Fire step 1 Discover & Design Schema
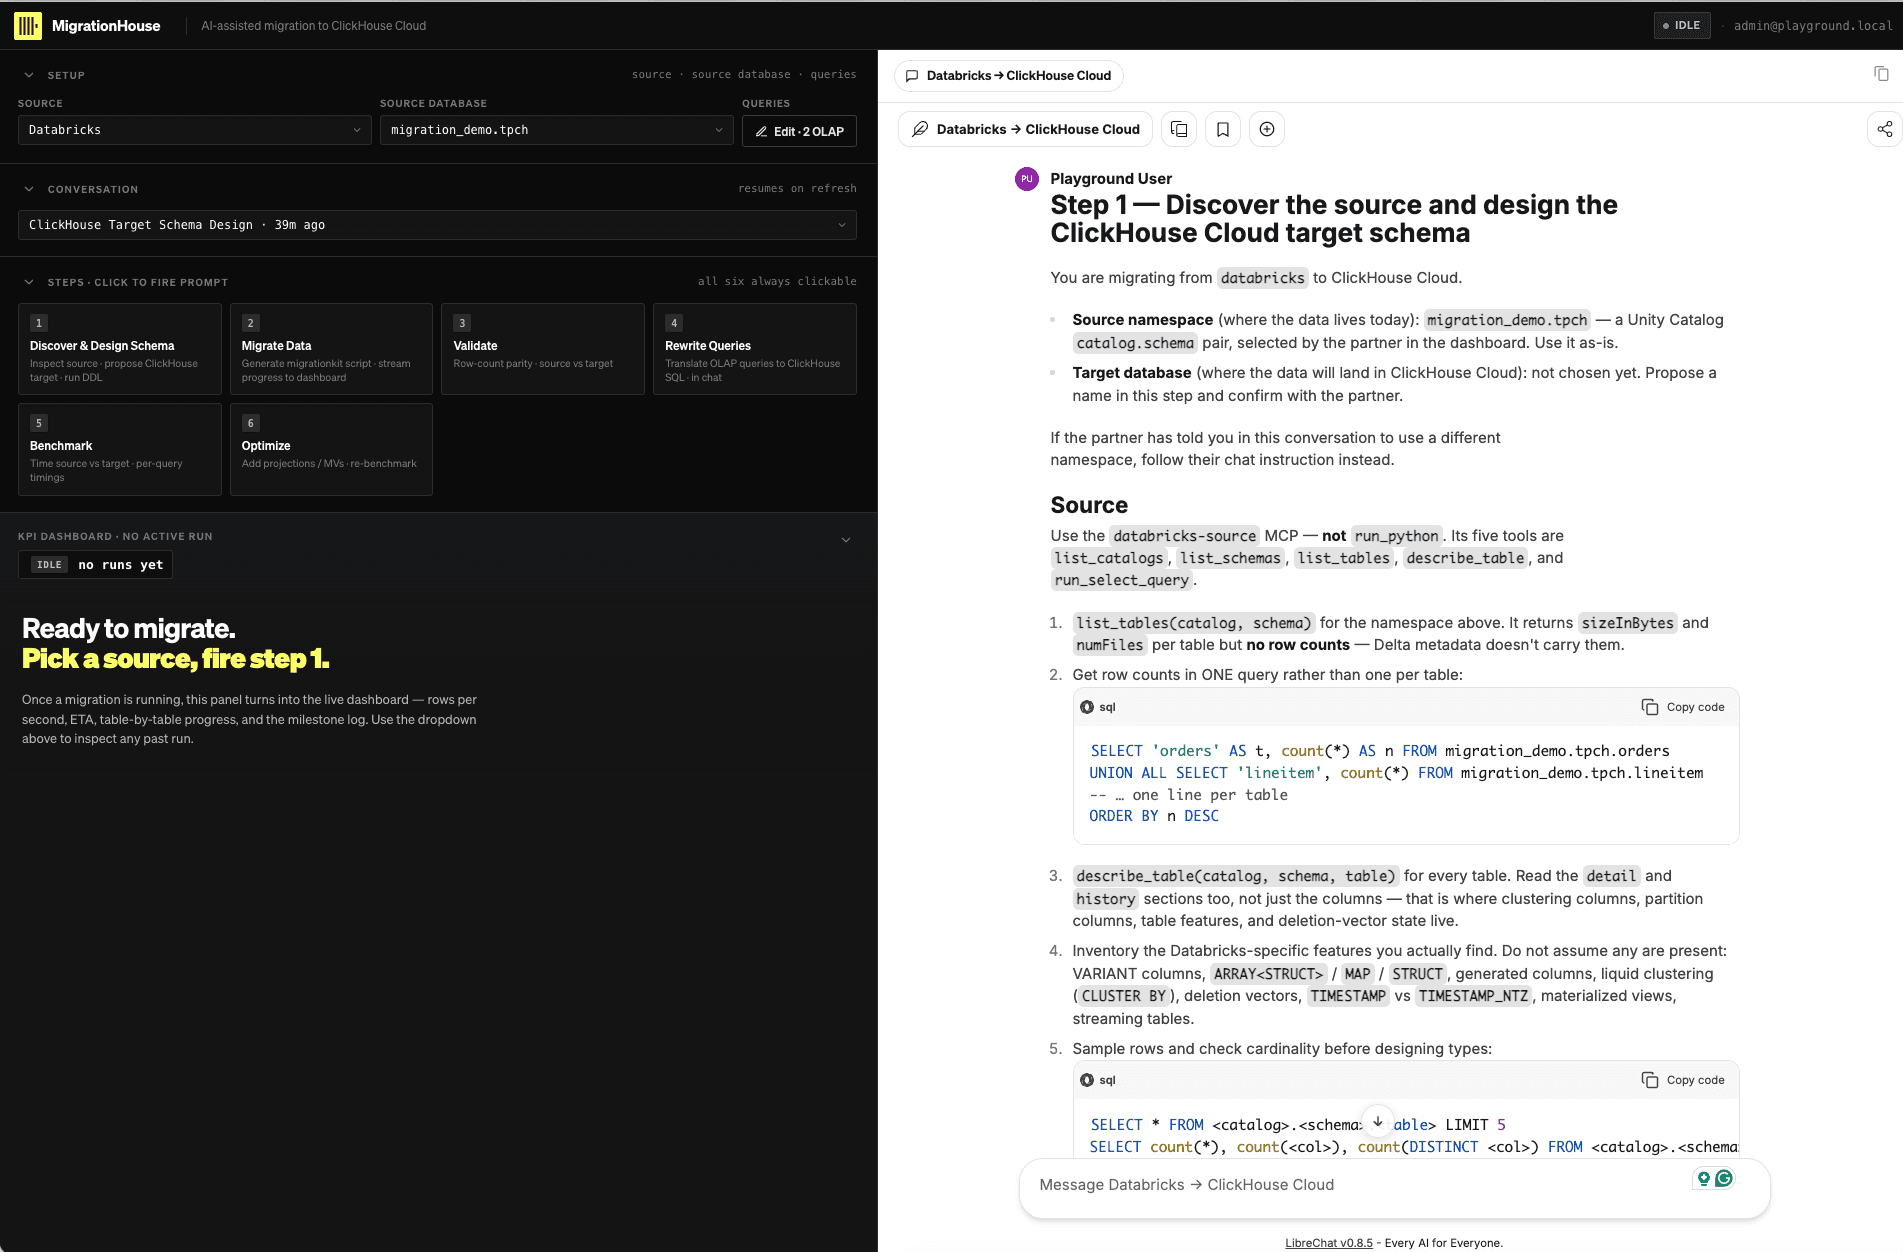Screen dimensions: 1903x1252 click(x=119, y=349)
